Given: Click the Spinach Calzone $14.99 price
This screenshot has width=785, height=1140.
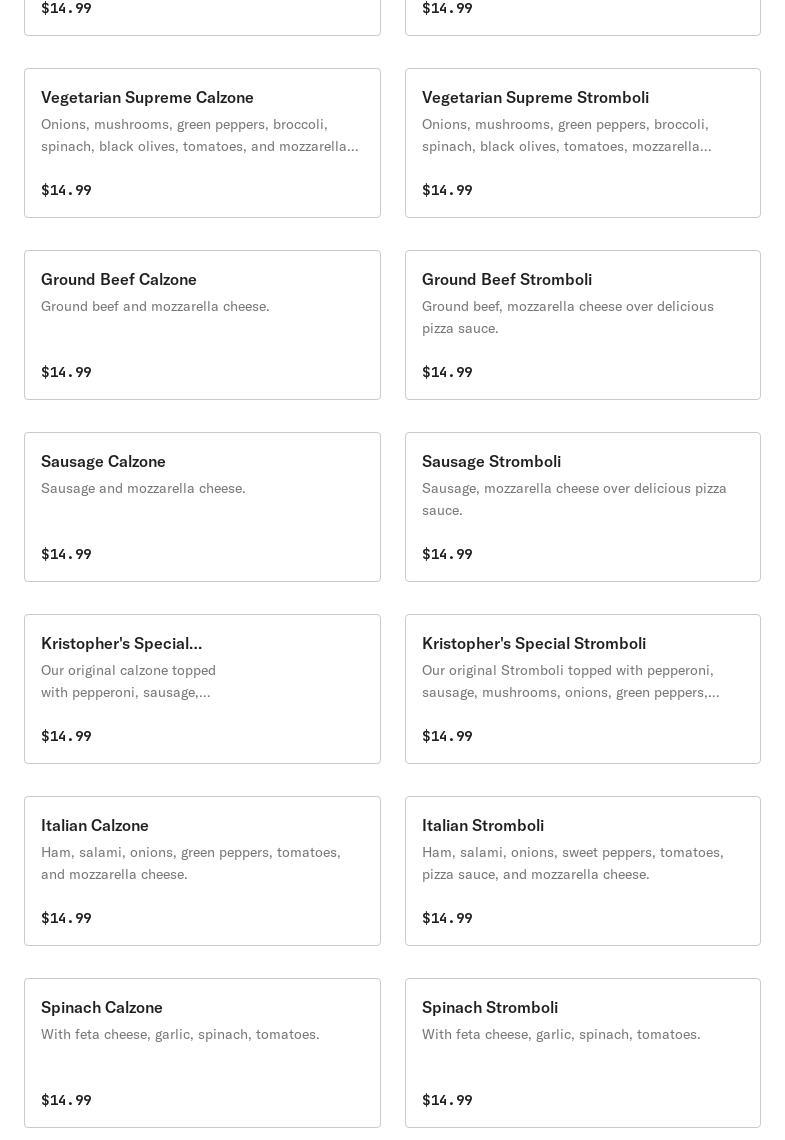Looking at the screenshot, I should (x=66, y=1099).
